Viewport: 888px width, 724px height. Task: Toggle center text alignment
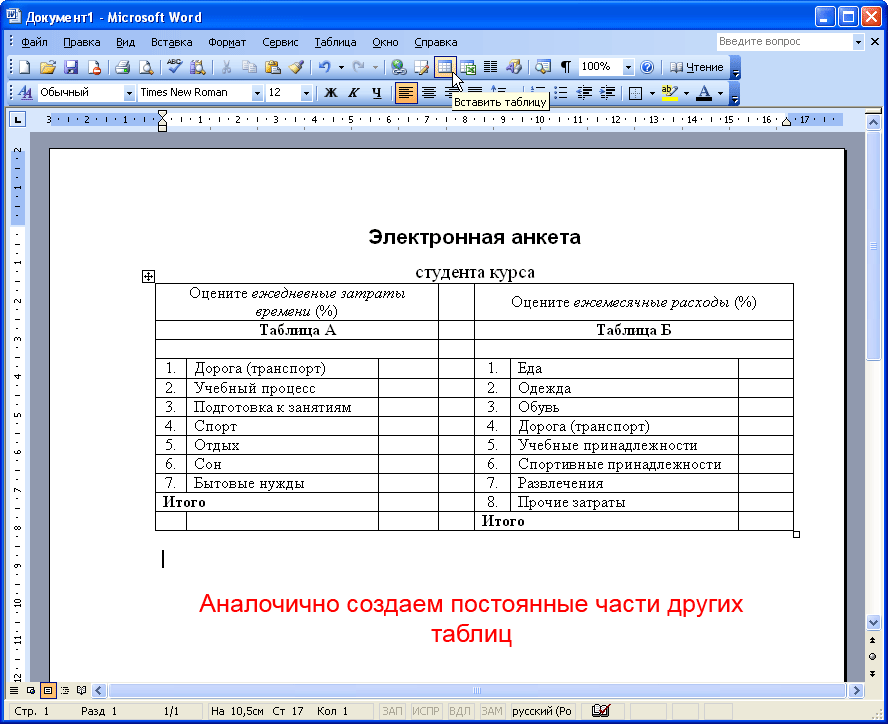point(429,92)
